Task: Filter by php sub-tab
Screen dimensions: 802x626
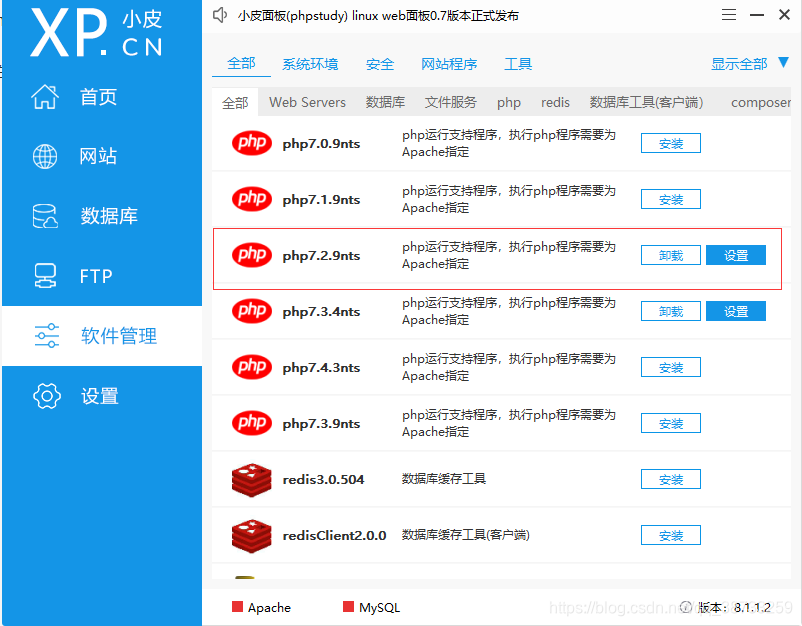Action: click(x=509, y=103)
